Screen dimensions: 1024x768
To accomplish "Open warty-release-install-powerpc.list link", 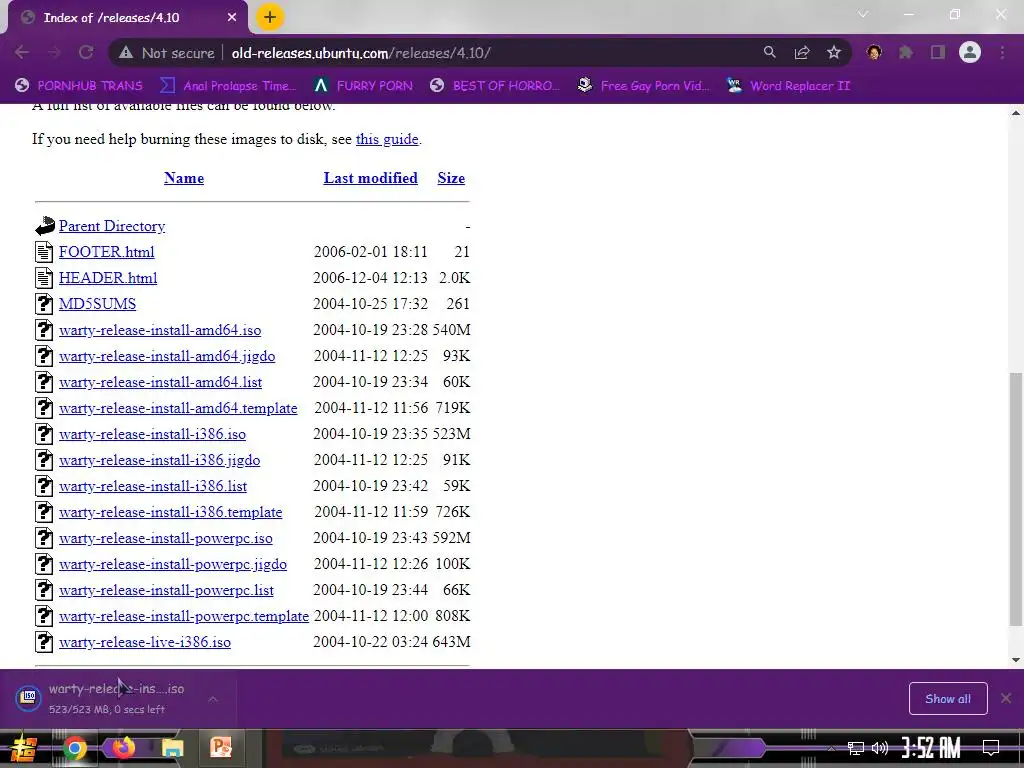I will click(x=167, y=590).
